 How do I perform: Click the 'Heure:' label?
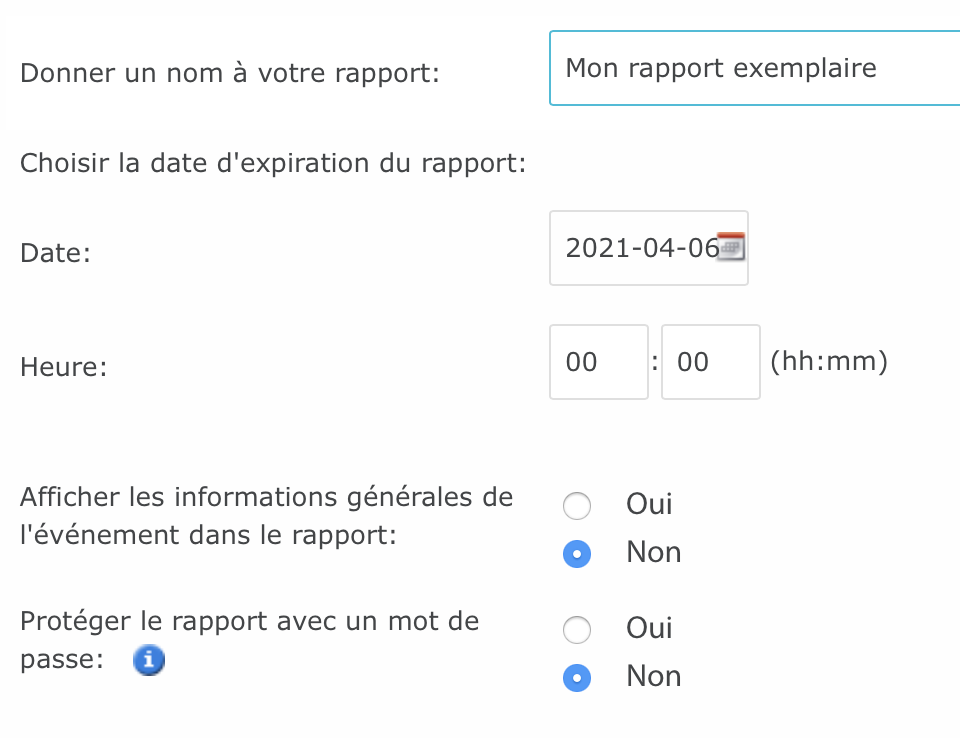click(63, 367)
